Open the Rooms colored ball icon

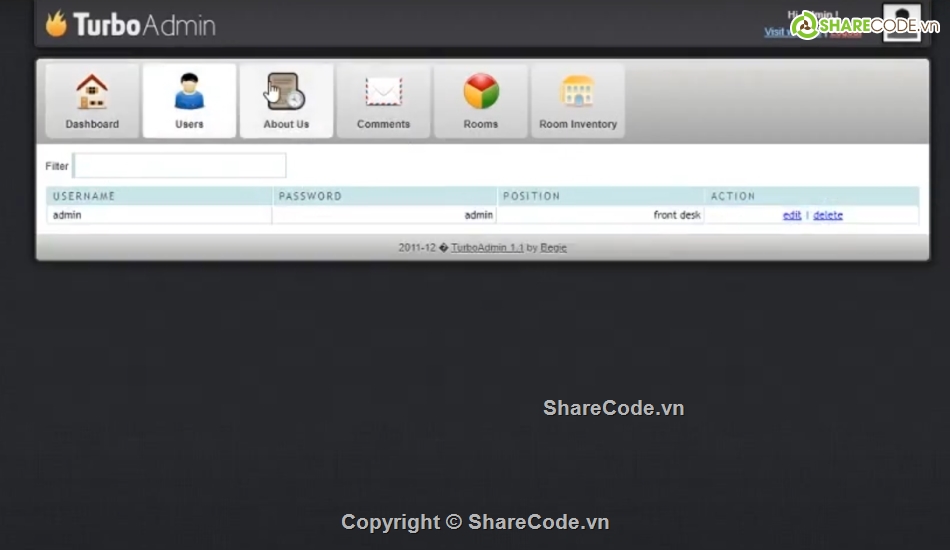pos(481,91)
